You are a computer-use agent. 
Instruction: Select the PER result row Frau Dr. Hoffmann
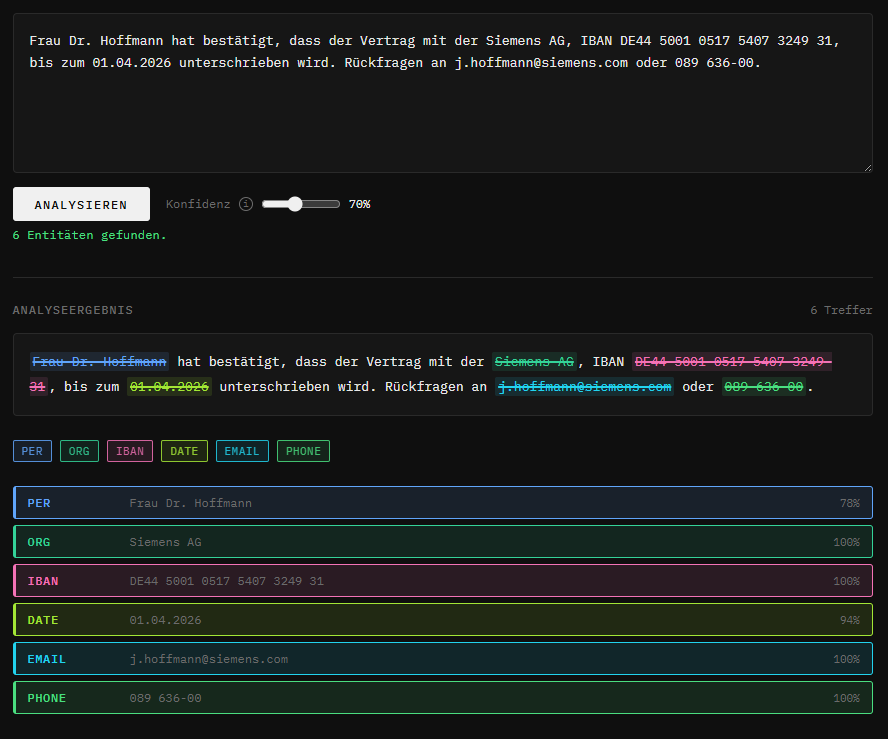click(442, 503)
